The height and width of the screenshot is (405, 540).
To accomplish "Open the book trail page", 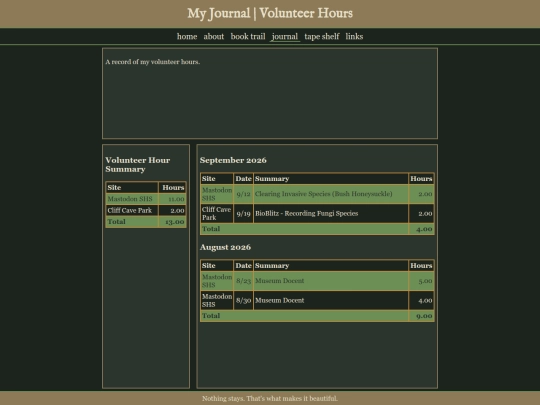I will point(248,37).
